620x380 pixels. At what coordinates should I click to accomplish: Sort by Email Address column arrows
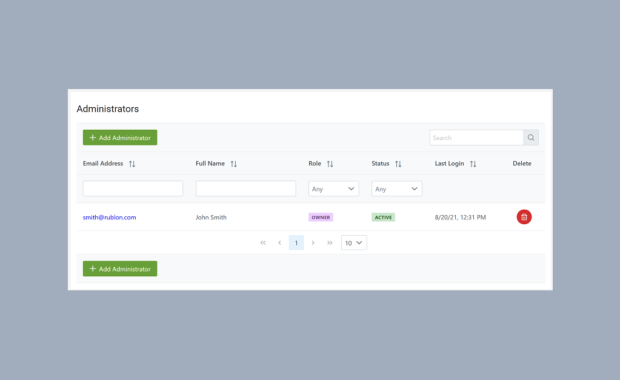point(132,164)
